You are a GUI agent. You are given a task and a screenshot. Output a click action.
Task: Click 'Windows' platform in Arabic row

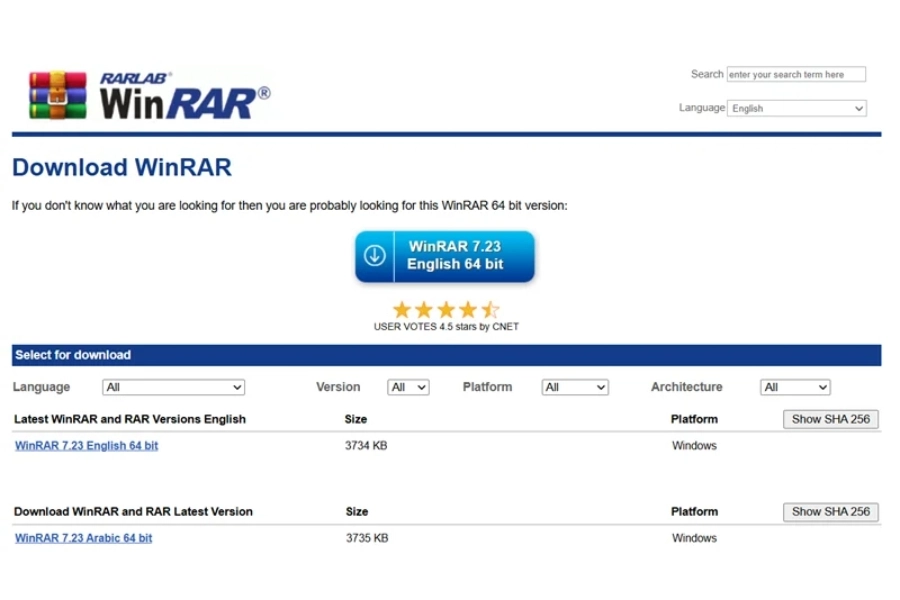[x=695, y=538]
